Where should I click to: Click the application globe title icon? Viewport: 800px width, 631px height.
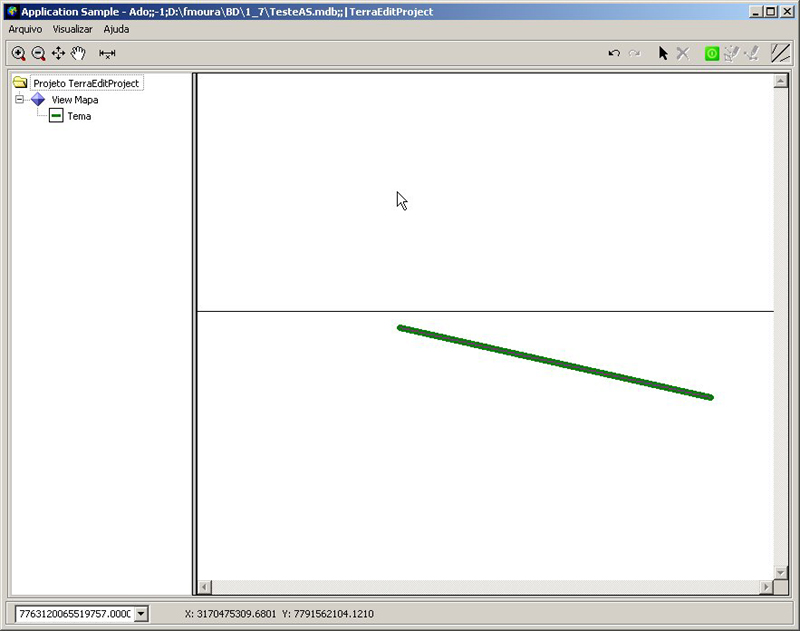12,11
